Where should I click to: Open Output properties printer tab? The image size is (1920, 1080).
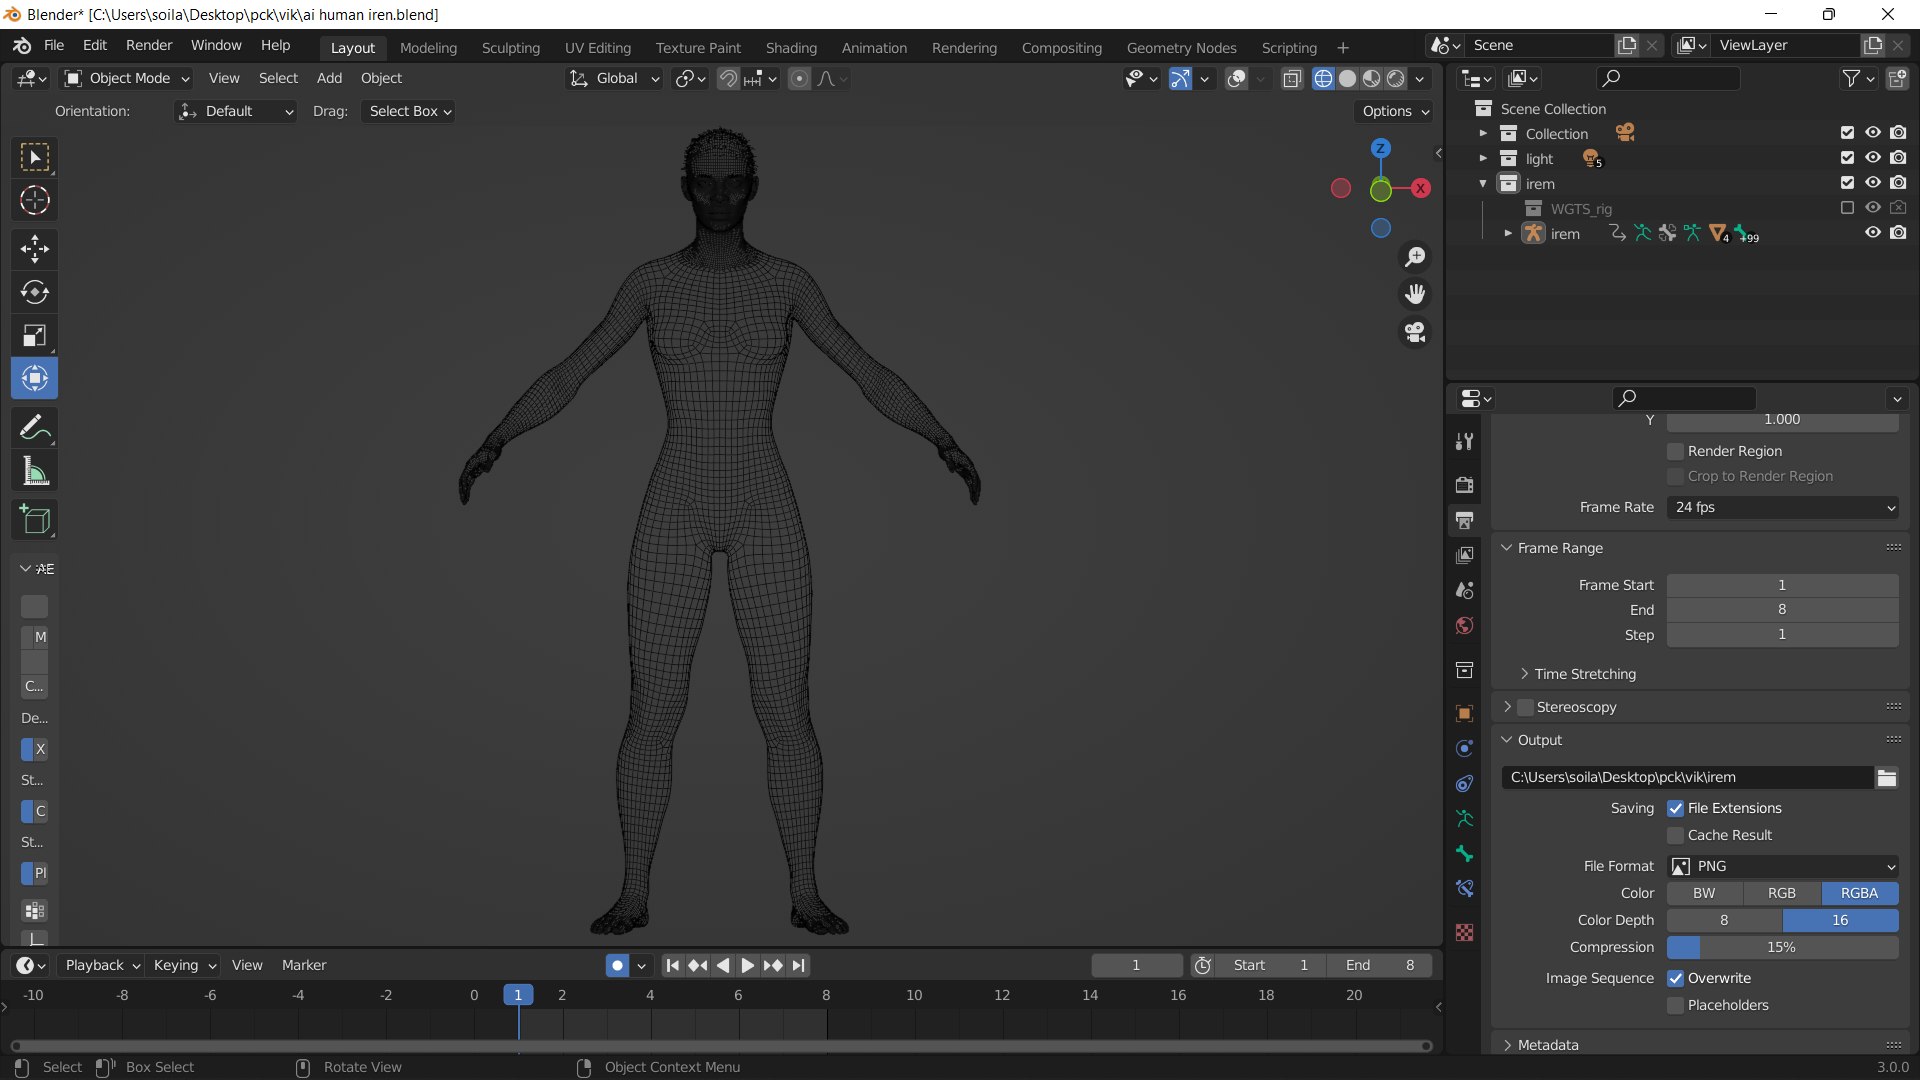(1465, 520)
